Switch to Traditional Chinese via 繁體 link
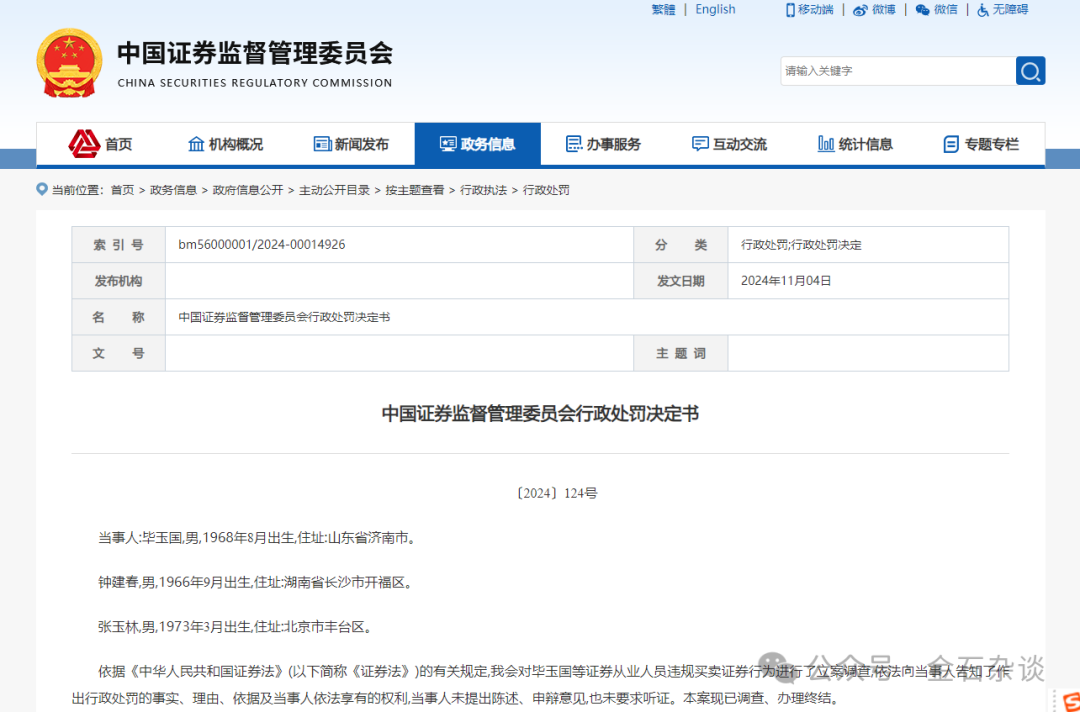 [663, 10]
